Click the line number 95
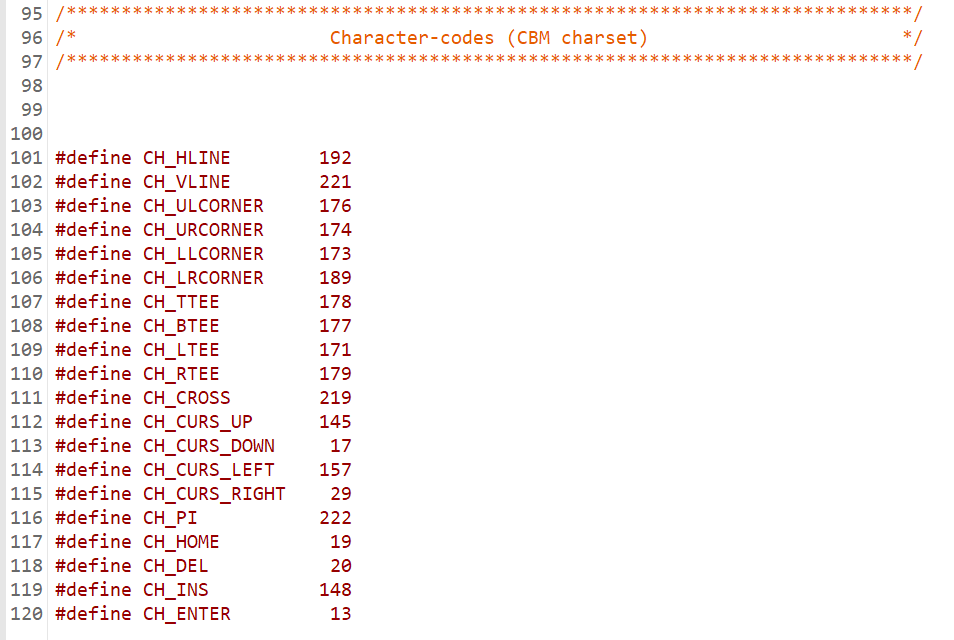 pos(30,13)
